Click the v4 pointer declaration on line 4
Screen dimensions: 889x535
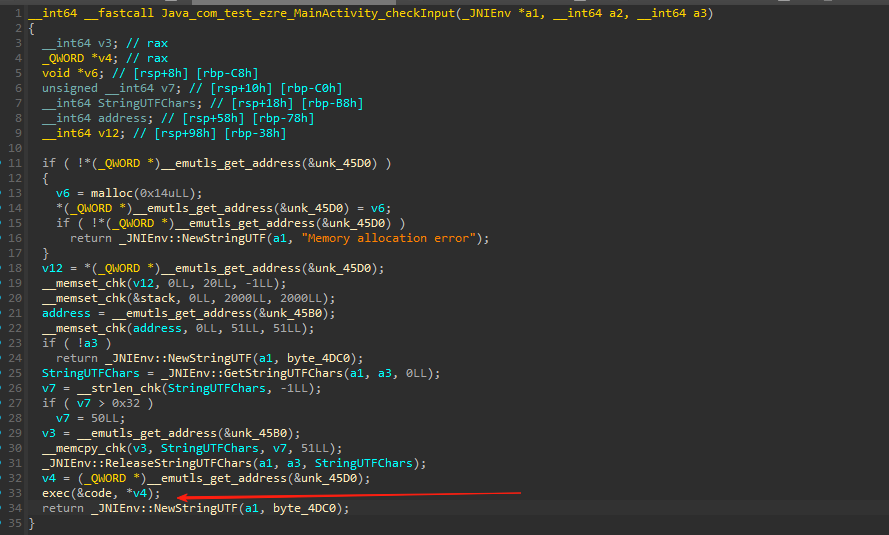[105, 58]
